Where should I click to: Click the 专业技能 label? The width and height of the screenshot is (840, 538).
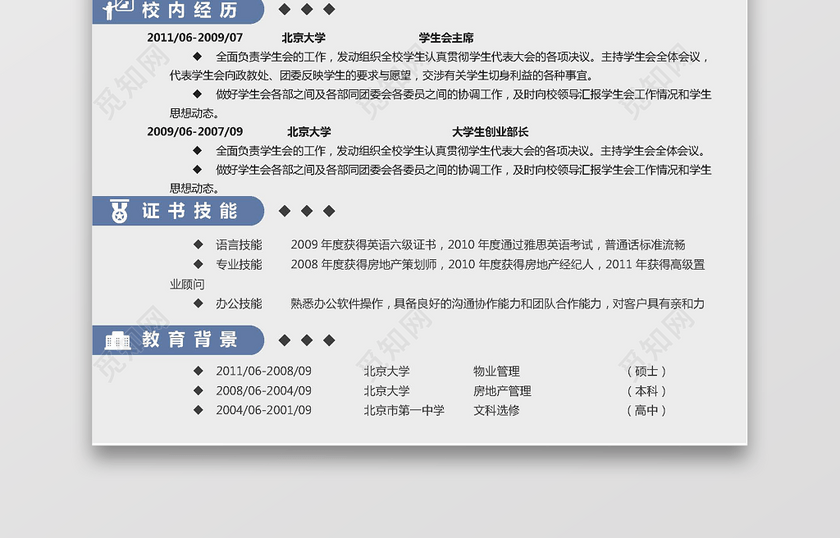click(x=239, y=264)
